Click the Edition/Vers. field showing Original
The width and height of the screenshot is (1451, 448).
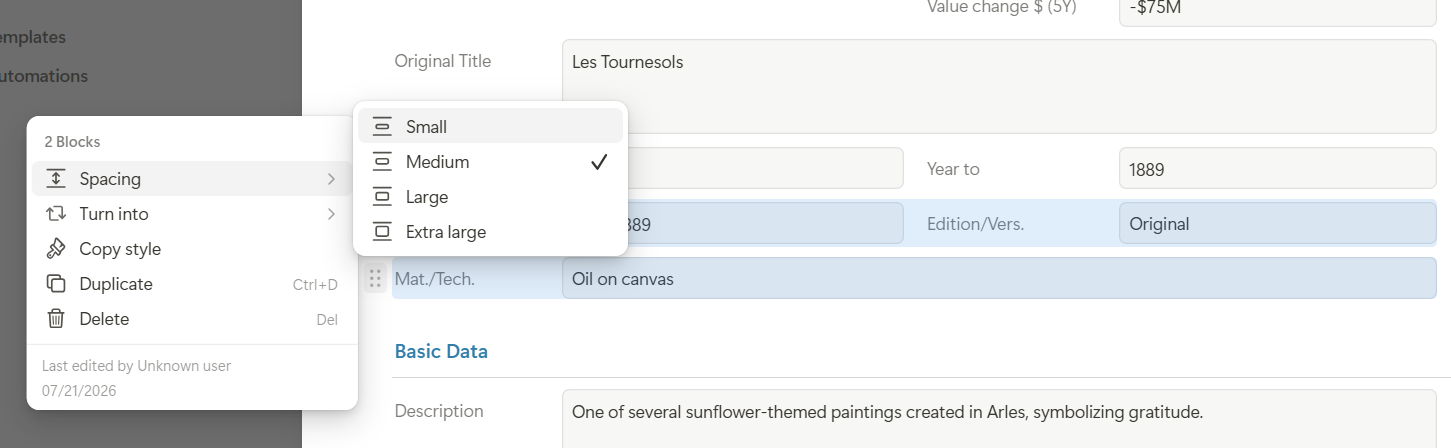coord(1278,224)
